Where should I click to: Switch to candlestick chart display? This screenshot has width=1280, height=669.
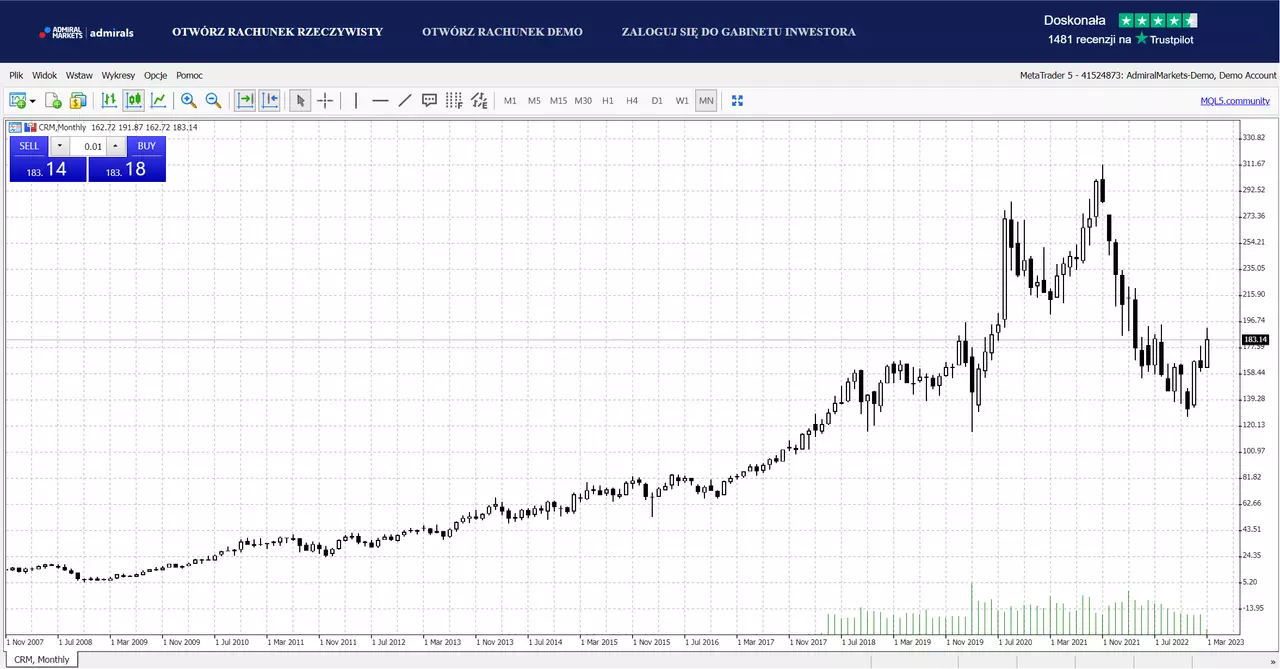pos(133,100)
